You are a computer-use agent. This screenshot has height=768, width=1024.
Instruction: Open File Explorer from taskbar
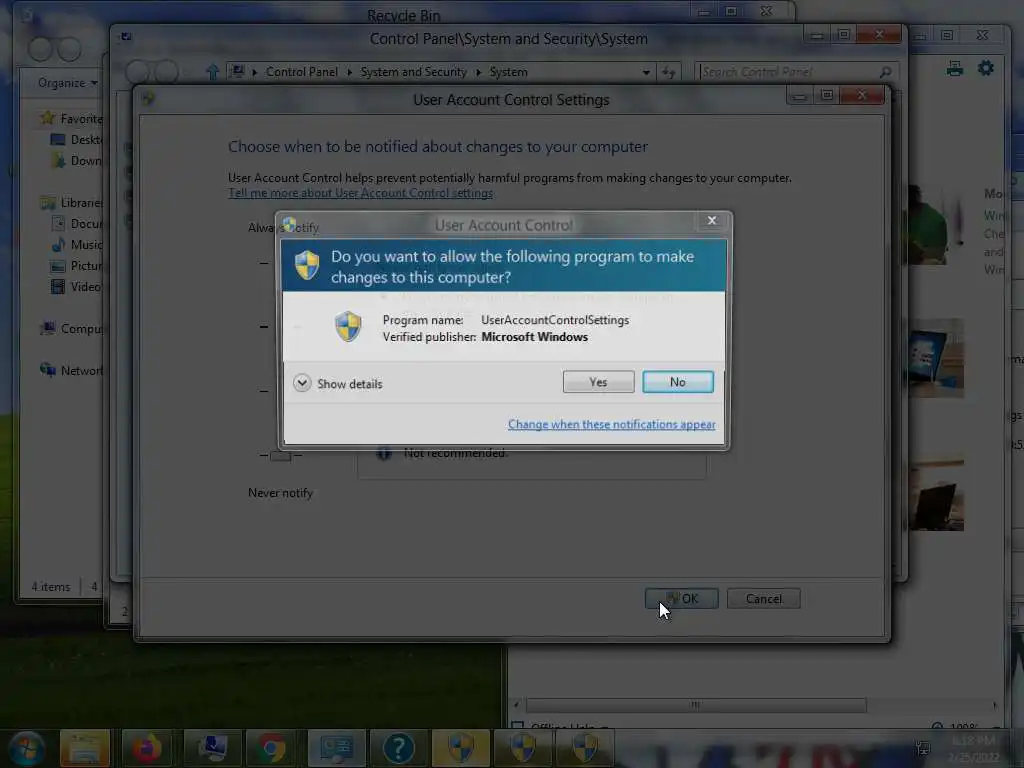tap(85, 748)
